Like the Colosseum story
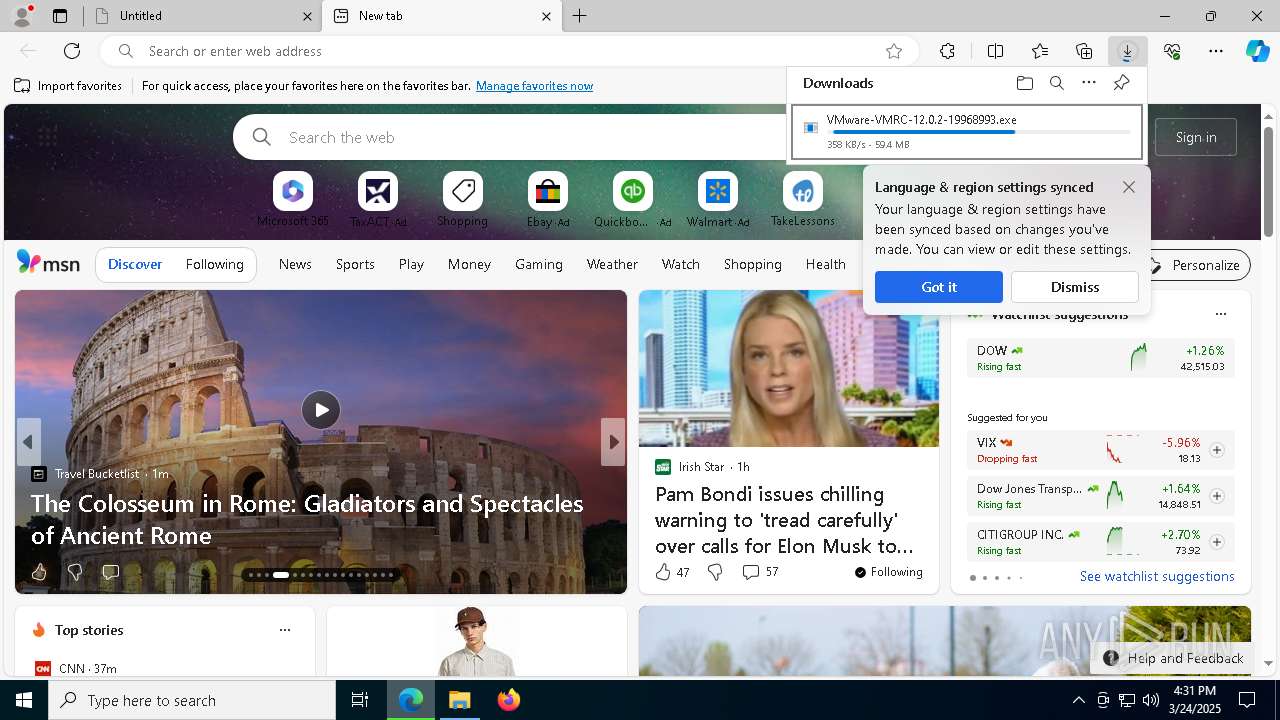Screen dimensions: 1280x720 tap(39, 572)
